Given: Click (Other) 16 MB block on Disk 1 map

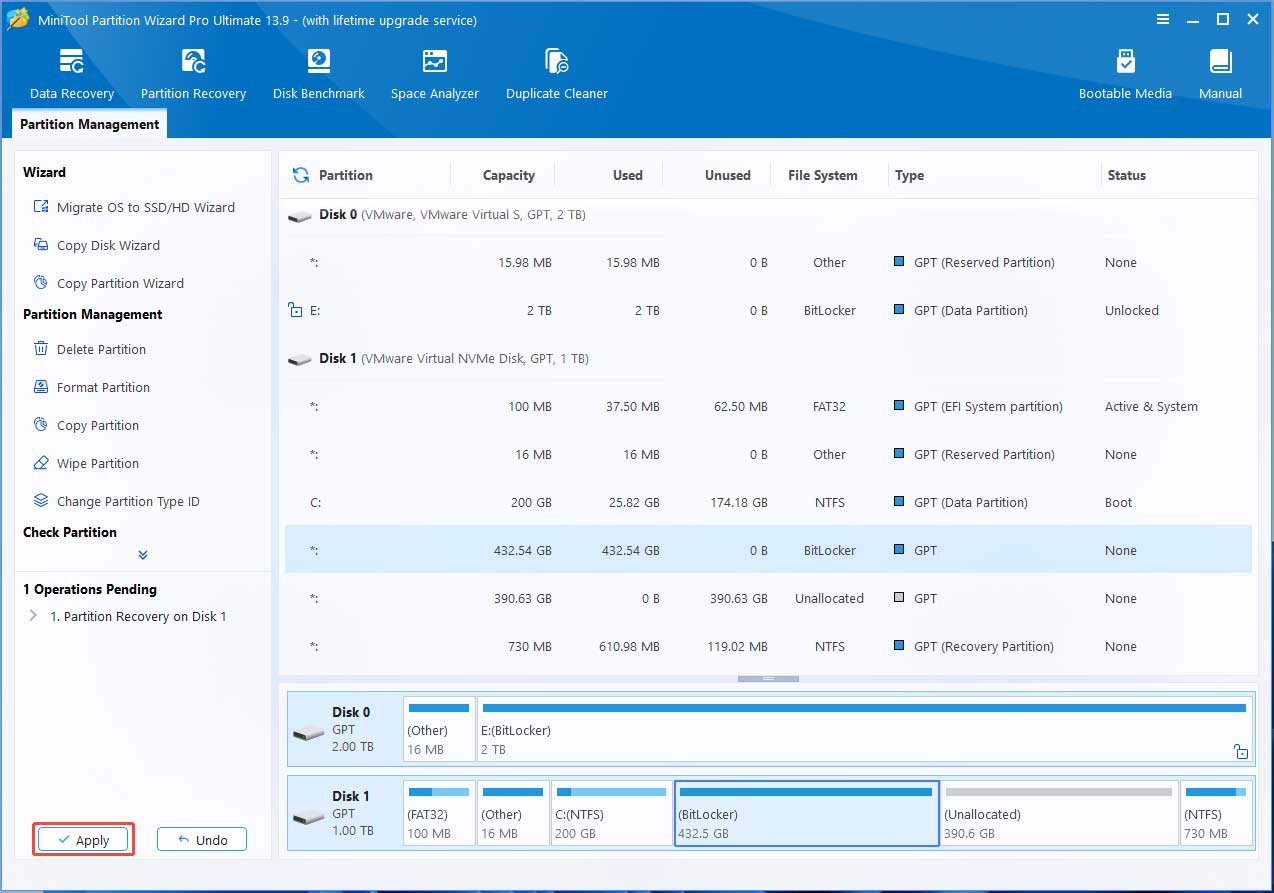Looking at the screenshot, I should pos(513,814).
